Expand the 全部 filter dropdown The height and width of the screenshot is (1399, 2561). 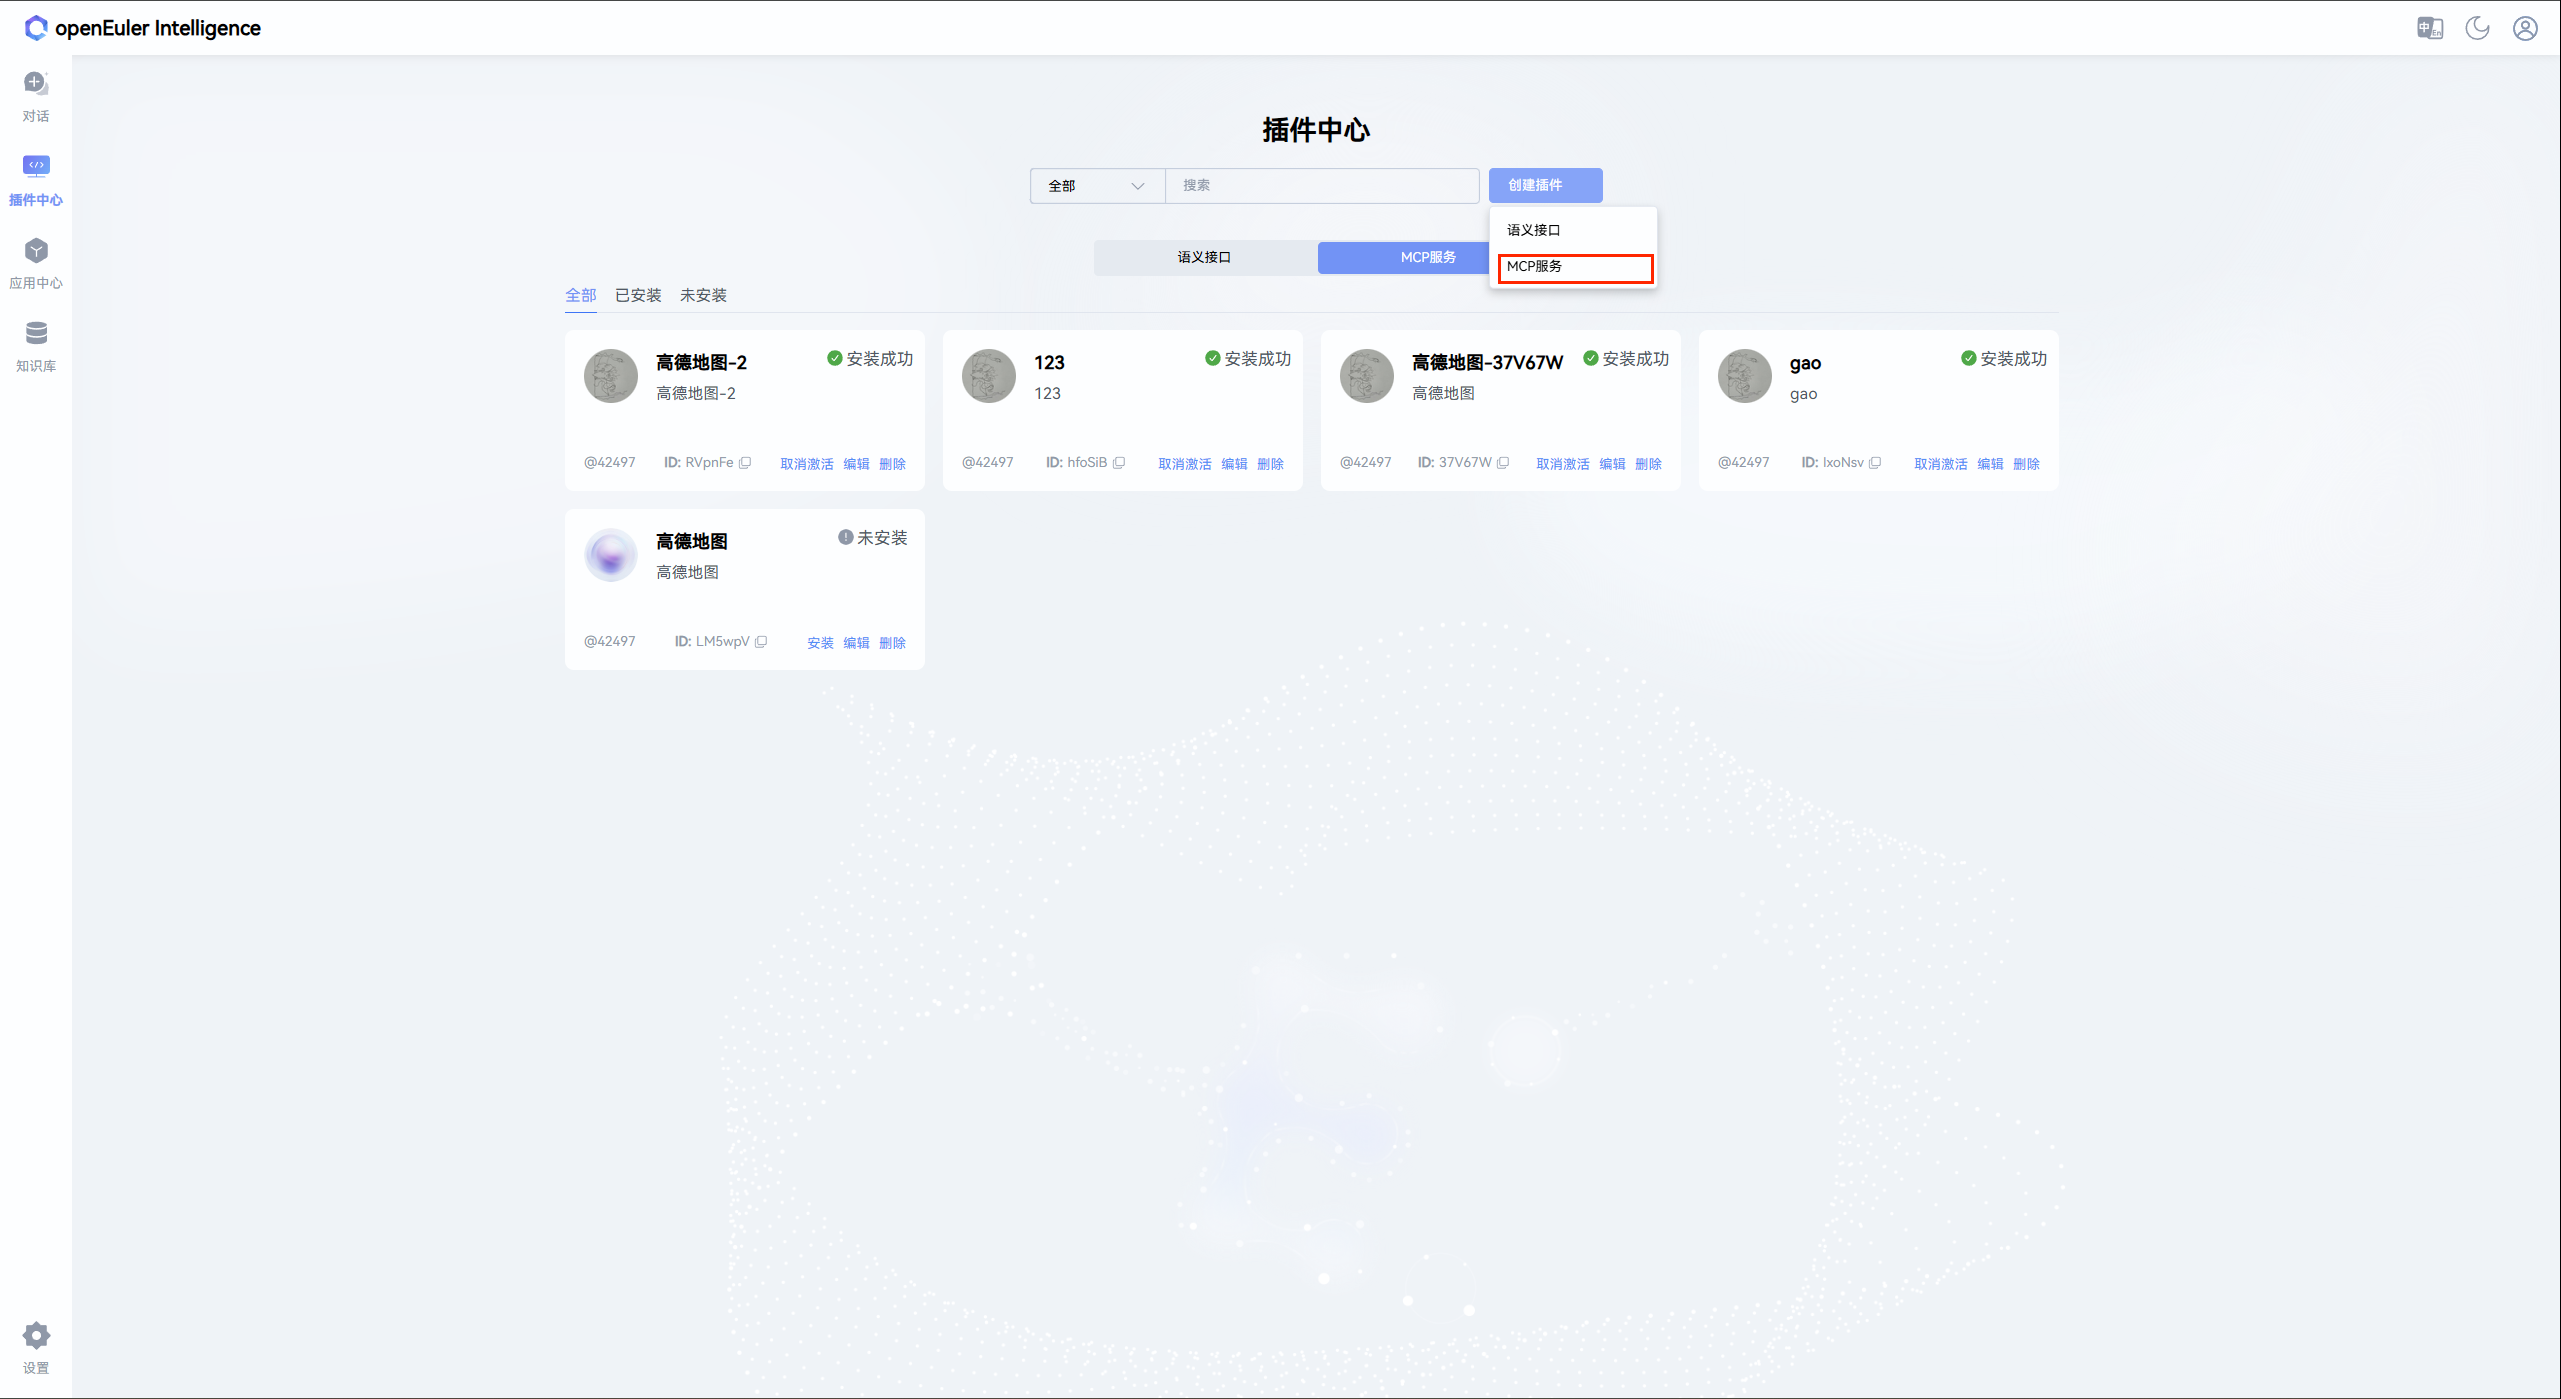[1096, 186]
